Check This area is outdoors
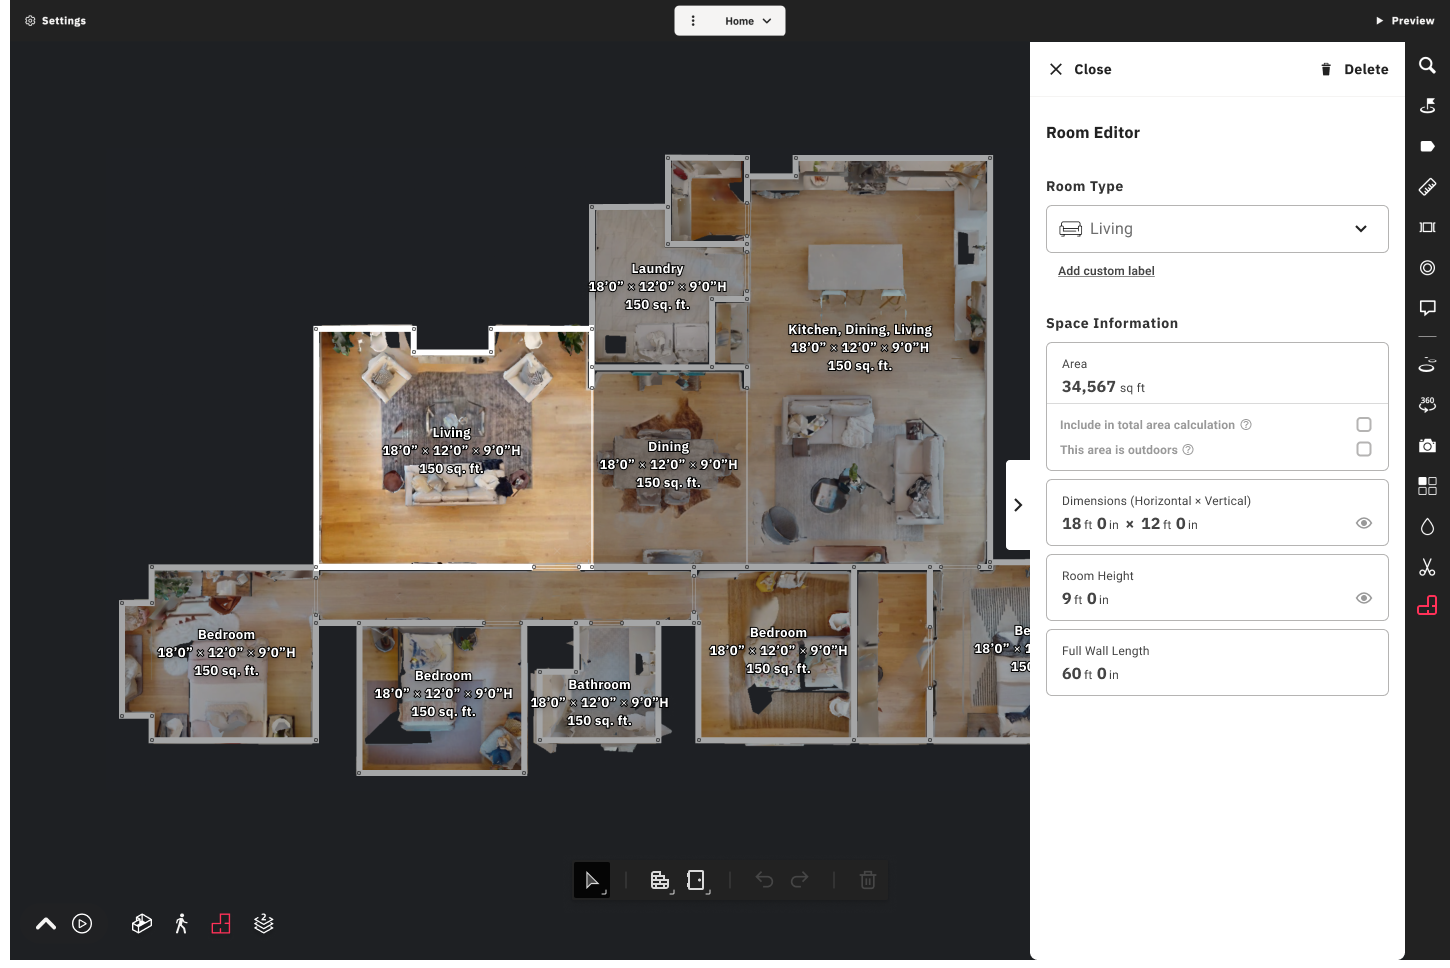 click(x=1363, y=449)
